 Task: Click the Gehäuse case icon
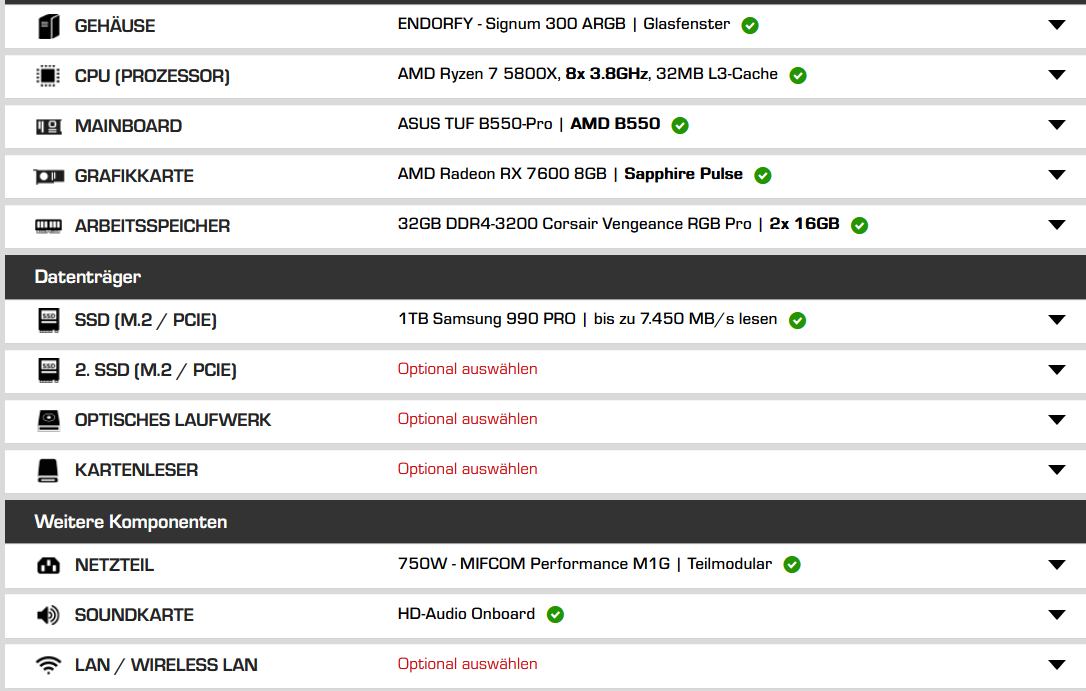(48, 26)
